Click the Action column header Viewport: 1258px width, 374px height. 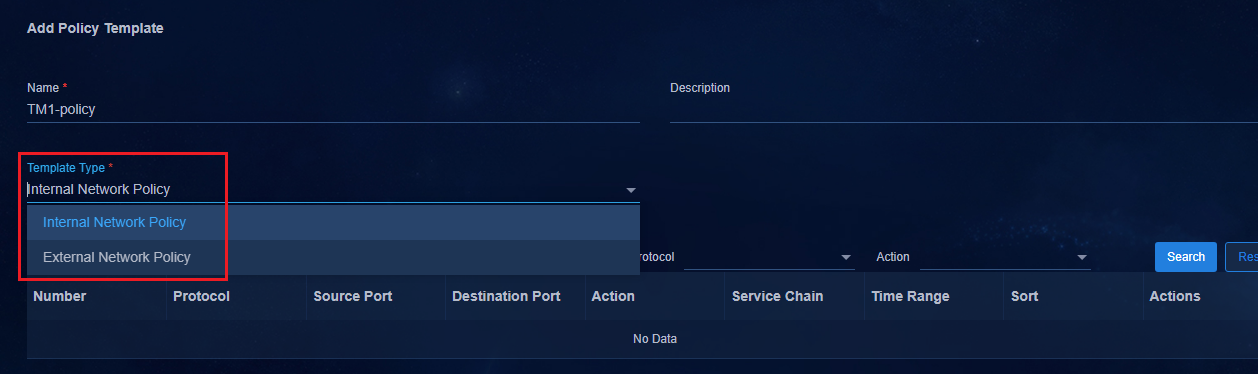tap(613, 296)
